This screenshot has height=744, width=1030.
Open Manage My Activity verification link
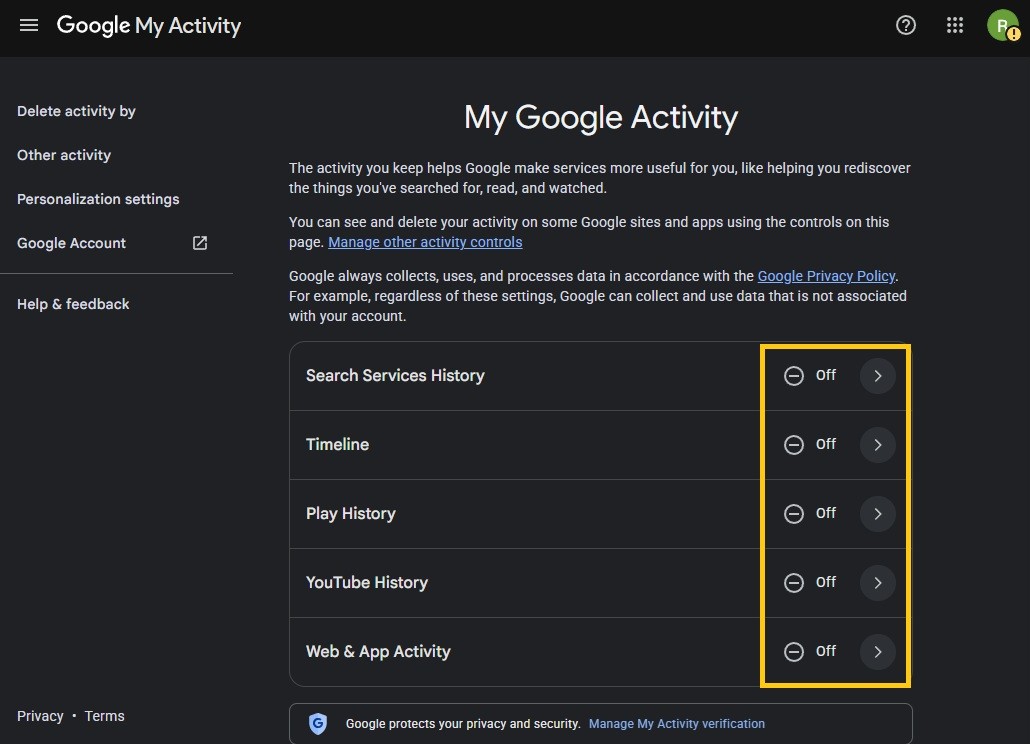coord(677,724)
